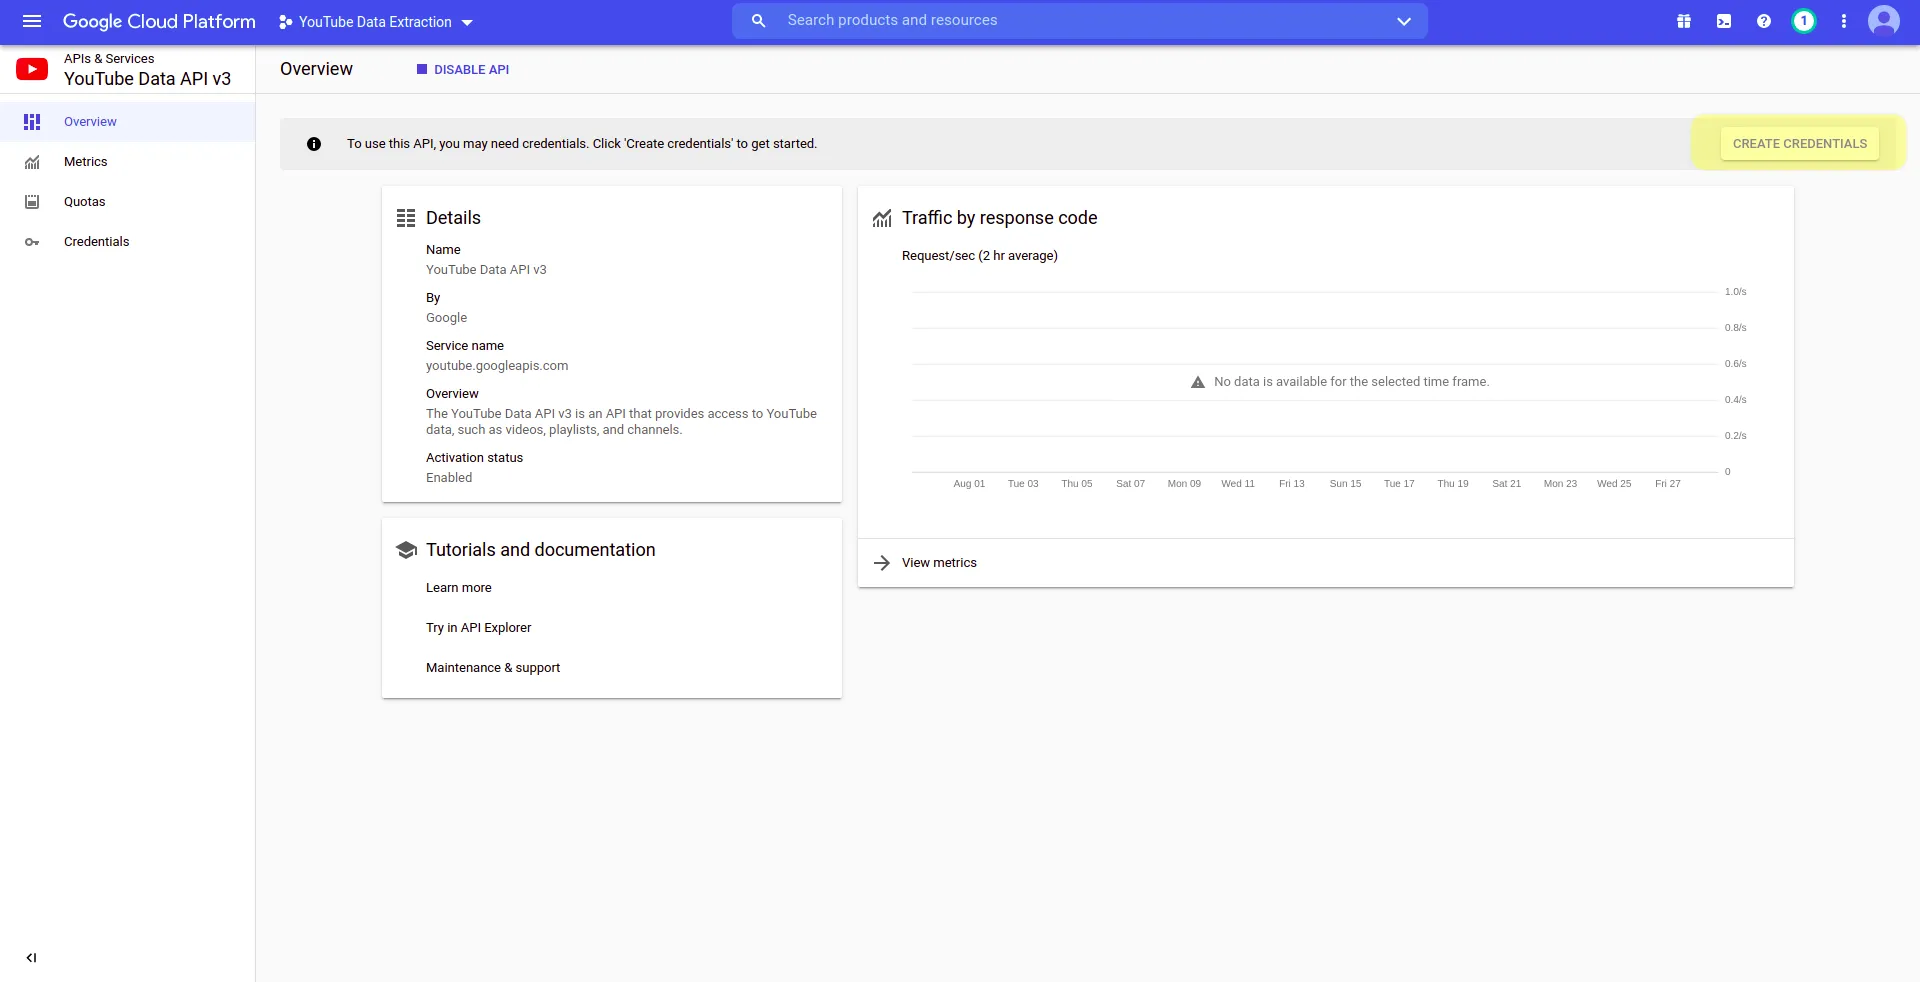Click the 1.0/s chart scale label
Viewport: 1920px width, 982px height.
point(1735,292)
